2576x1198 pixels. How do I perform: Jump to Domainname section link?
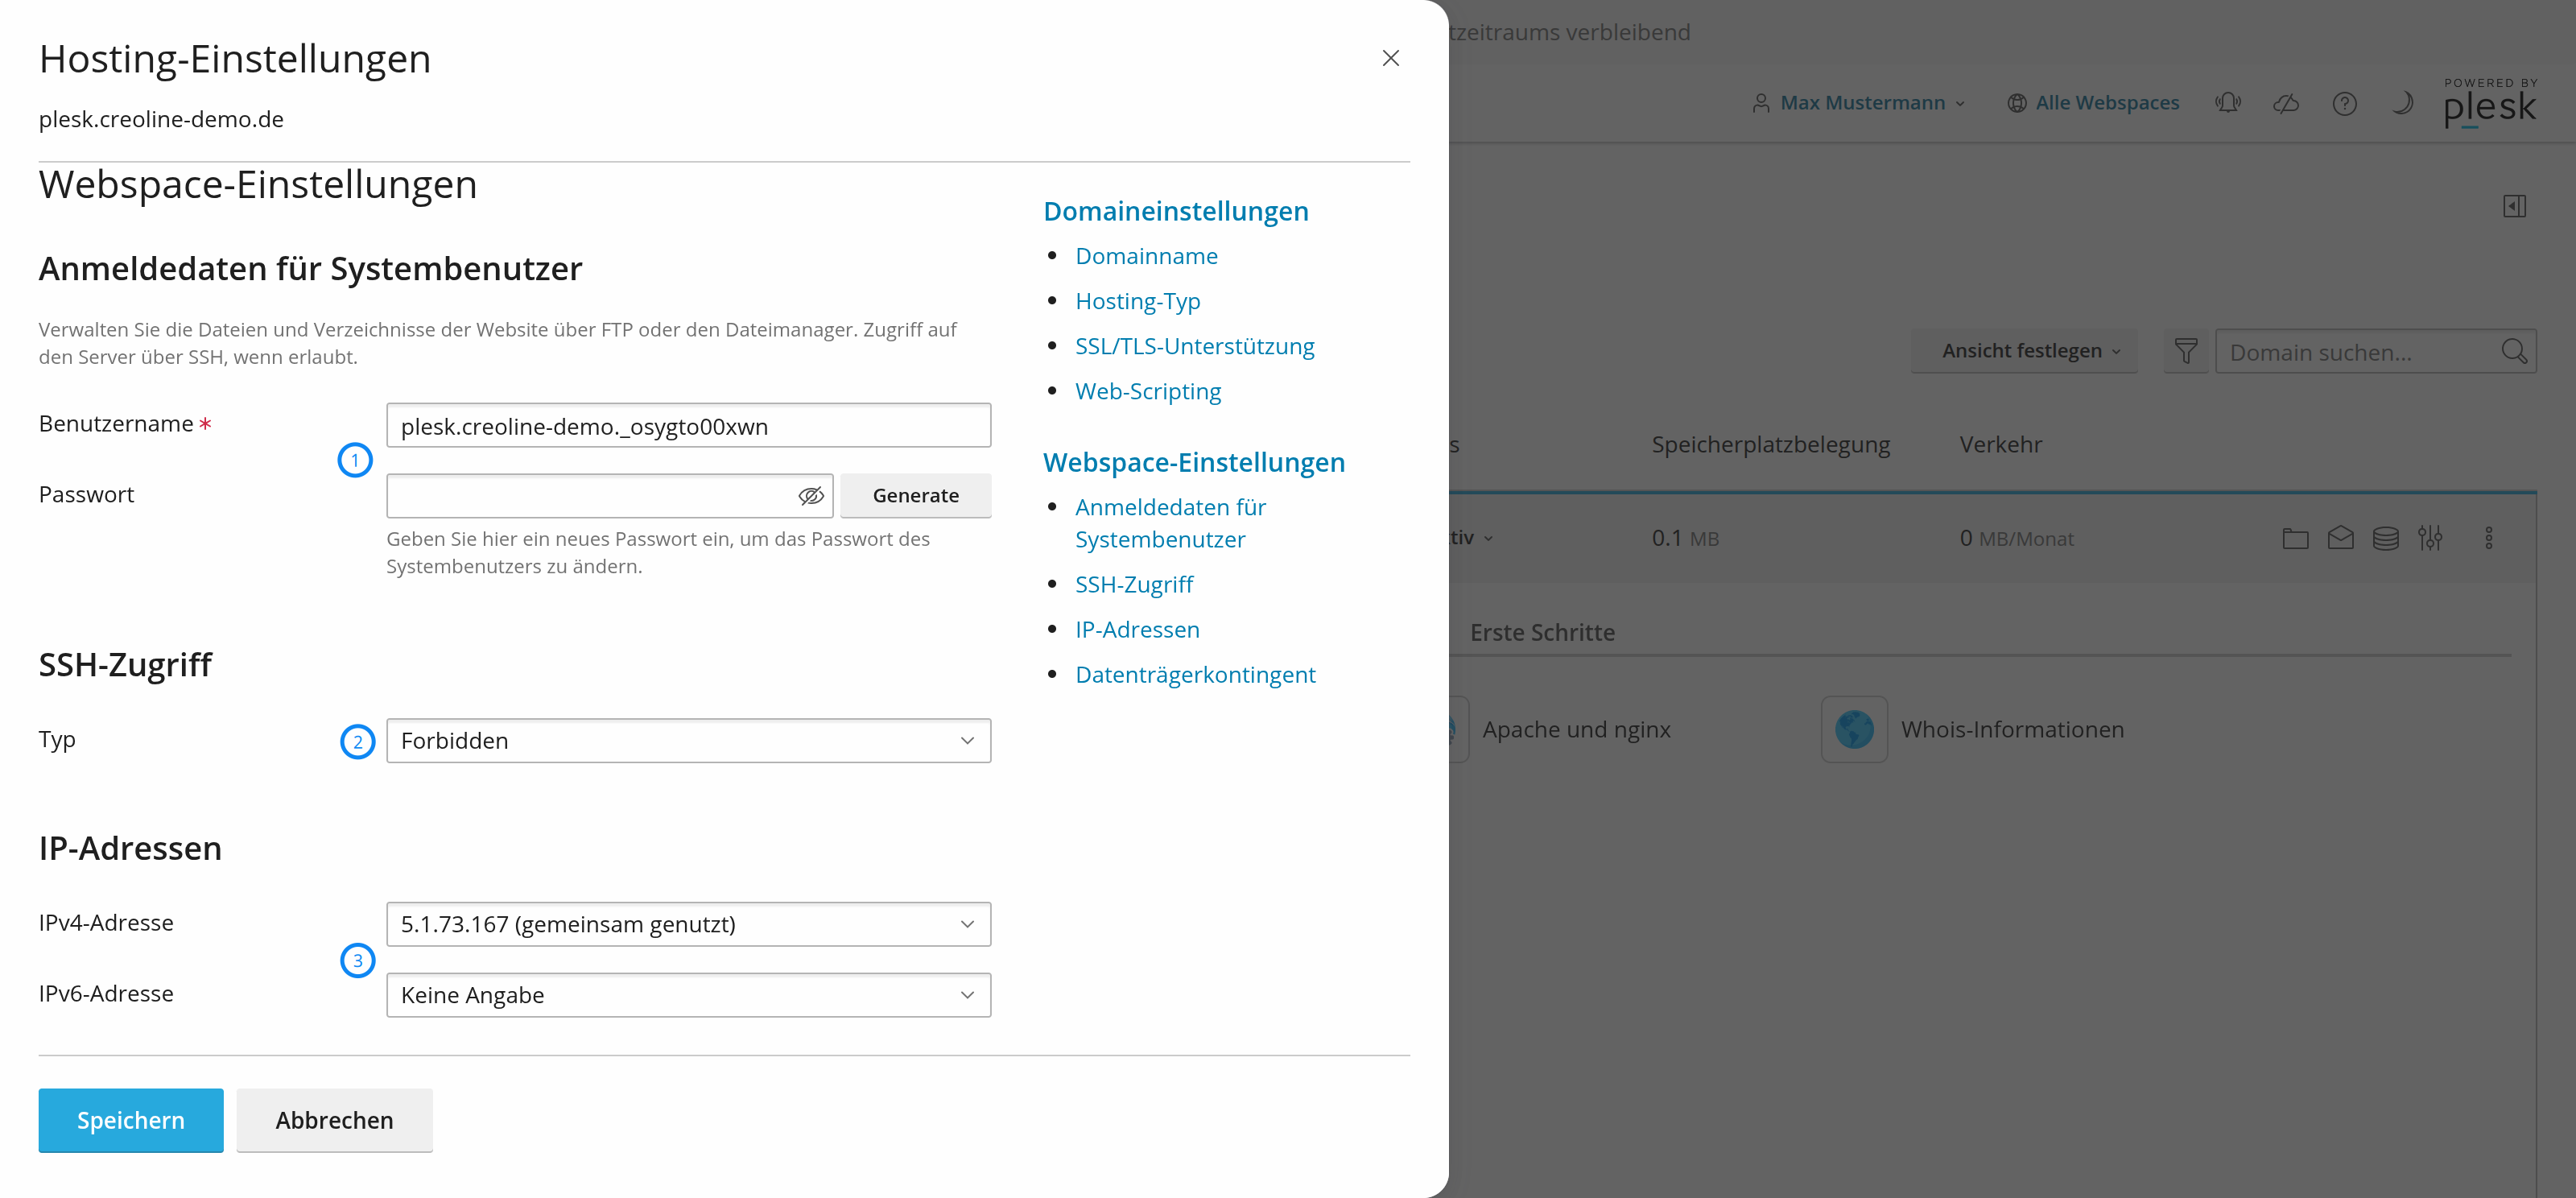coord(1146,256)
